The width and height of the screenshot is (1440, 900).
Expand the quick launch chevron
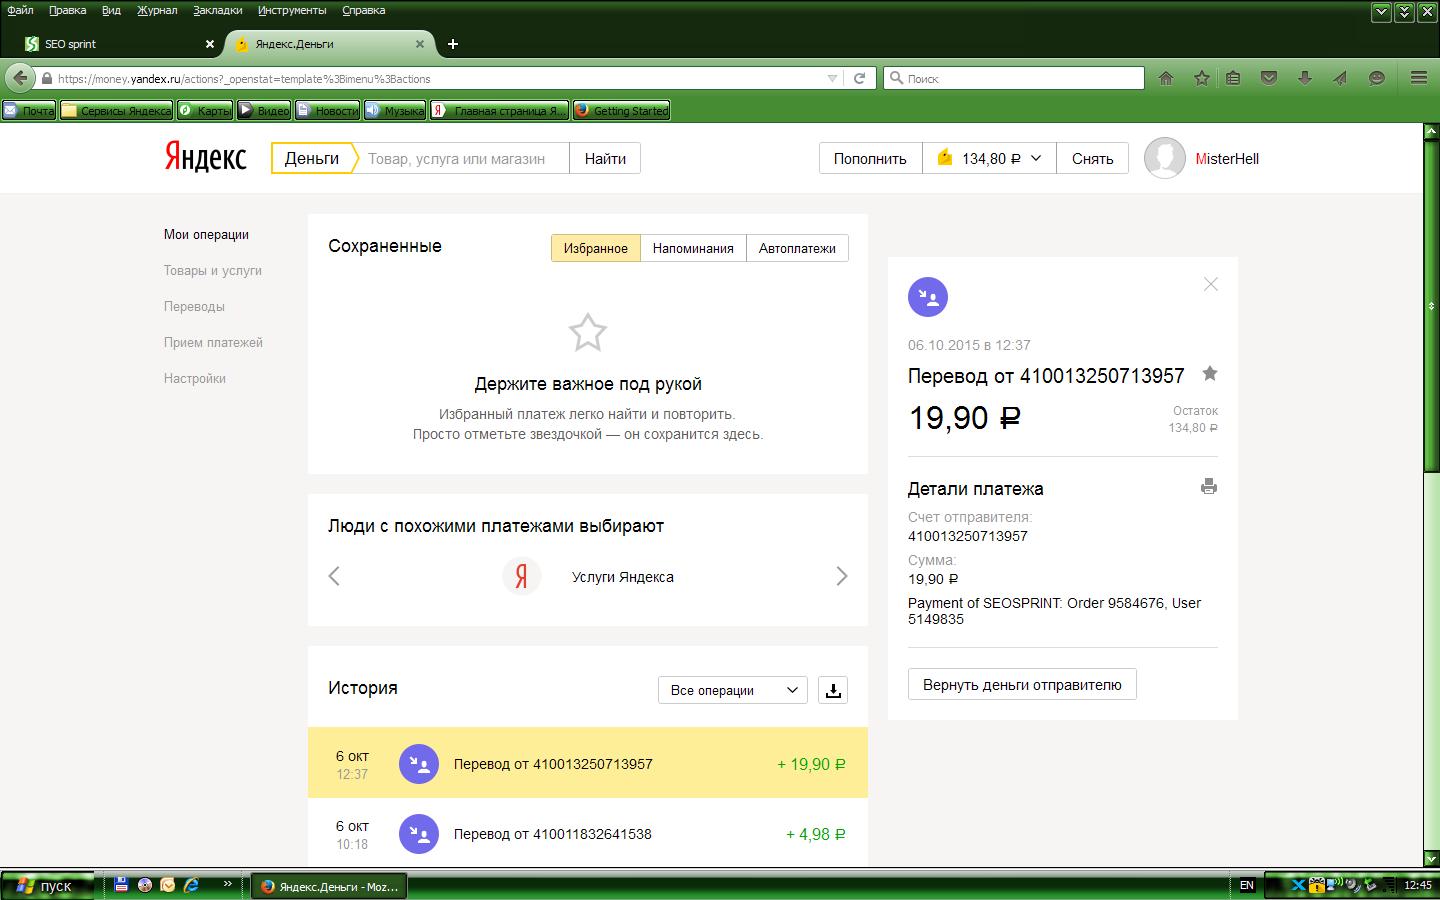tap(227, 884)
